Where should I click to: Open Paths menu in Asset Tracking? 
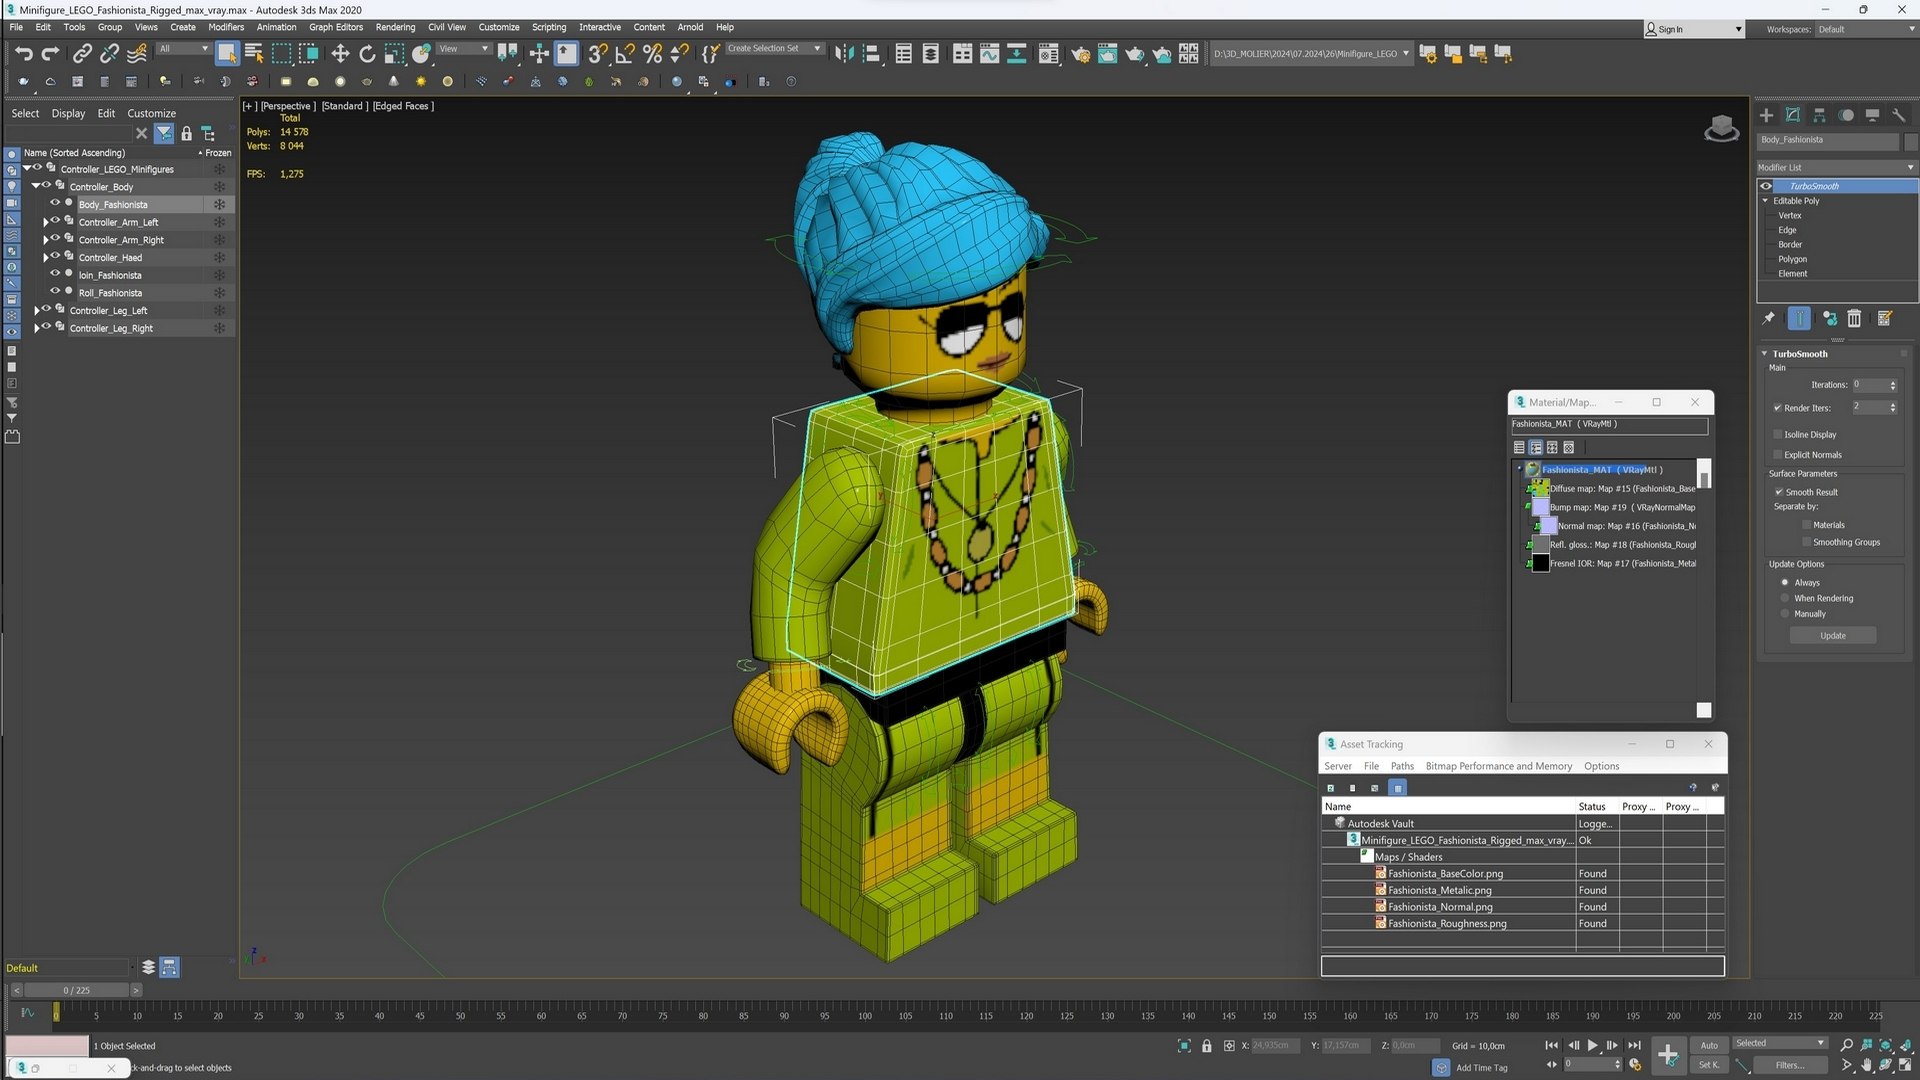(1402, 766)
